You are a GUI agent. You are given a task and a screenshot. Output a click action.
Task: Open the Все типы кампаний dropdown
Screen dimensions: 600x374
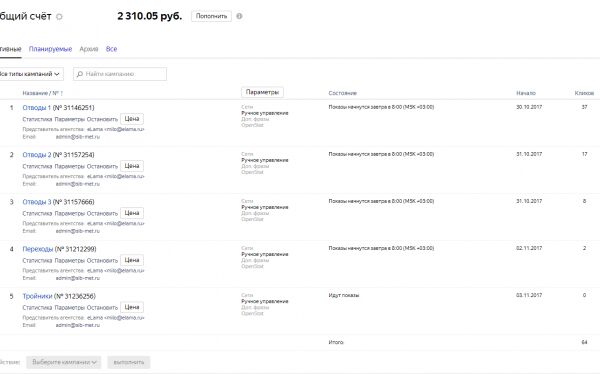click(31, 74)
